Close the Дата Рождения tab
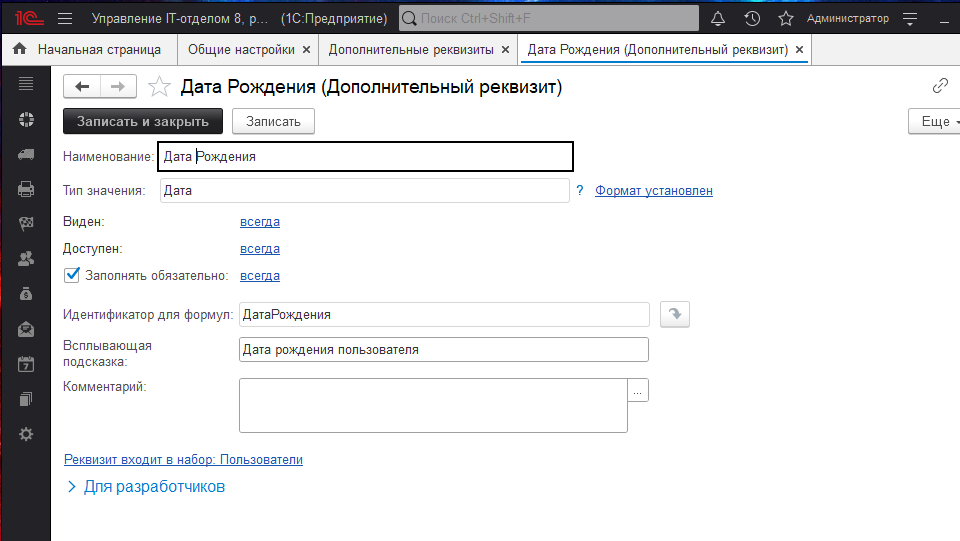 pos(799,49)
